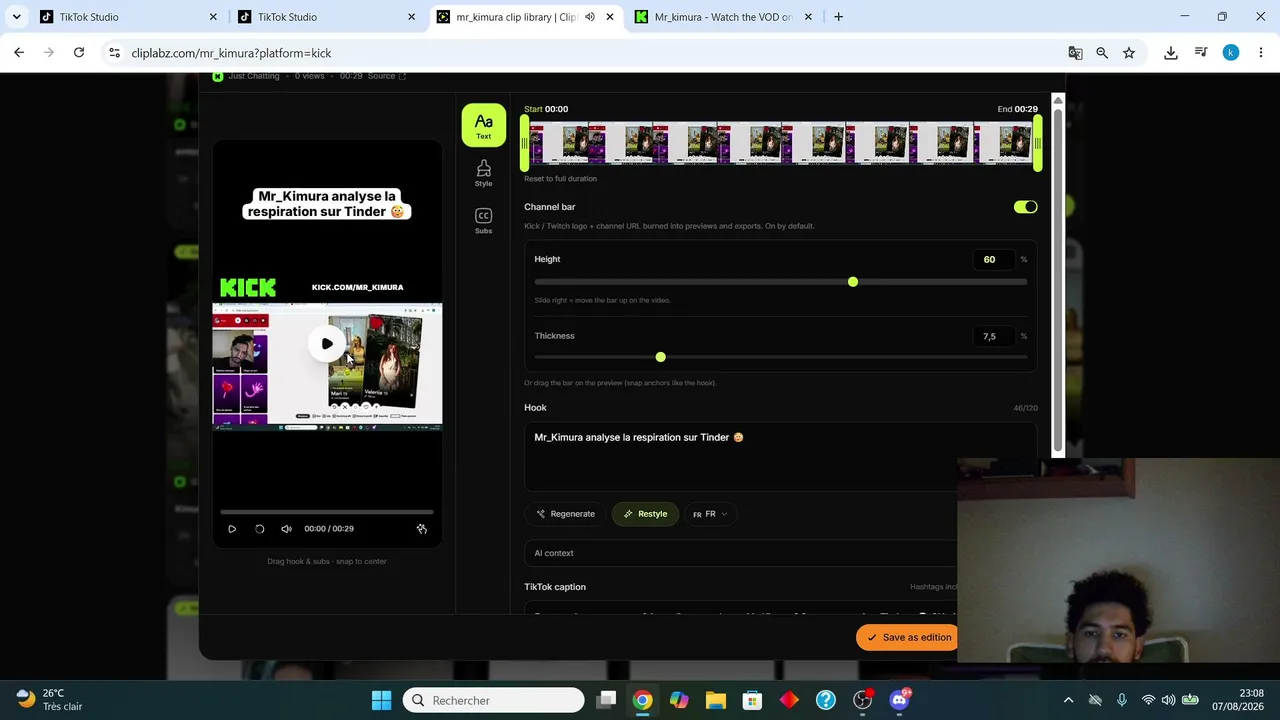Grab the timeline end trim handle

click(1038, 143)
